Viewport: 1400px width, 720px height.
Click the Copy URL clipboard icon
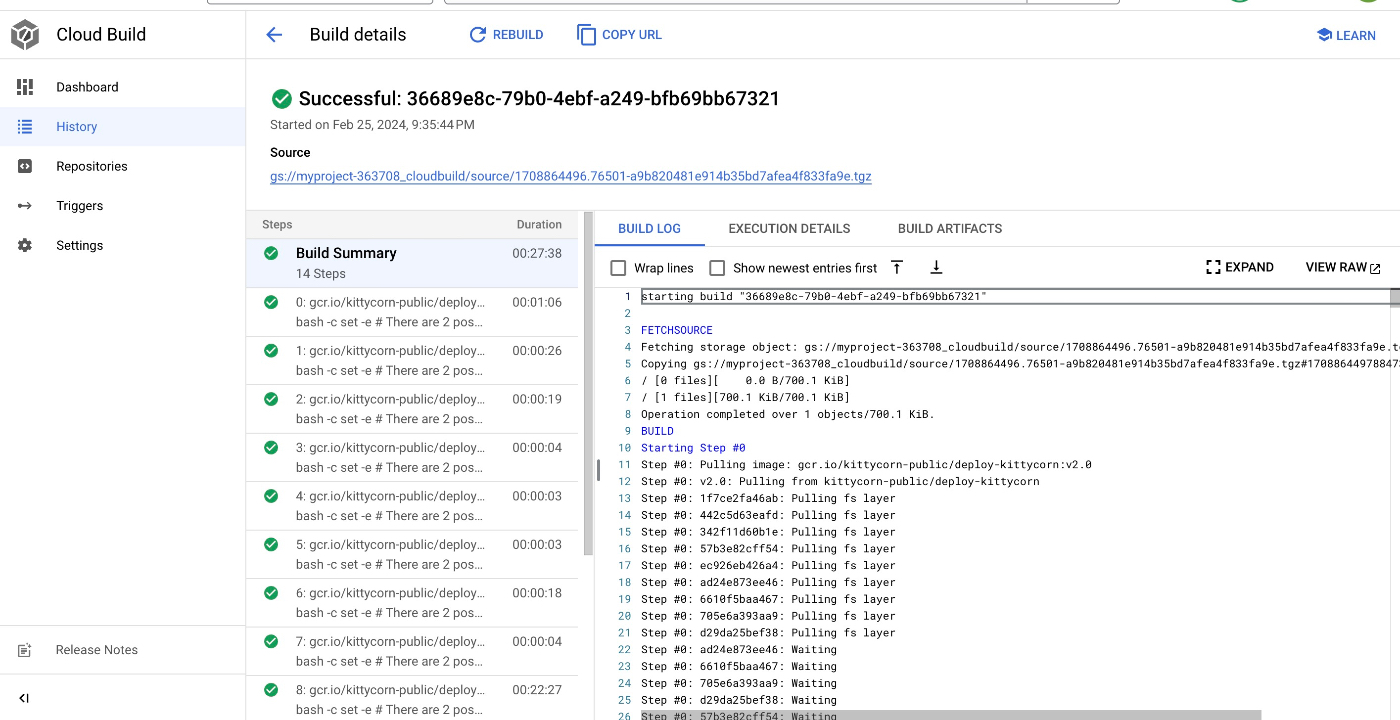coord(587,34)
